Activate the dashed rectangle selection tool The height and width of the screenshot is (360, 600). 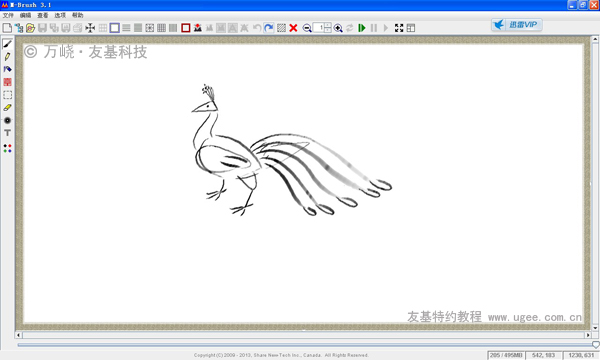tap(7, 95)
